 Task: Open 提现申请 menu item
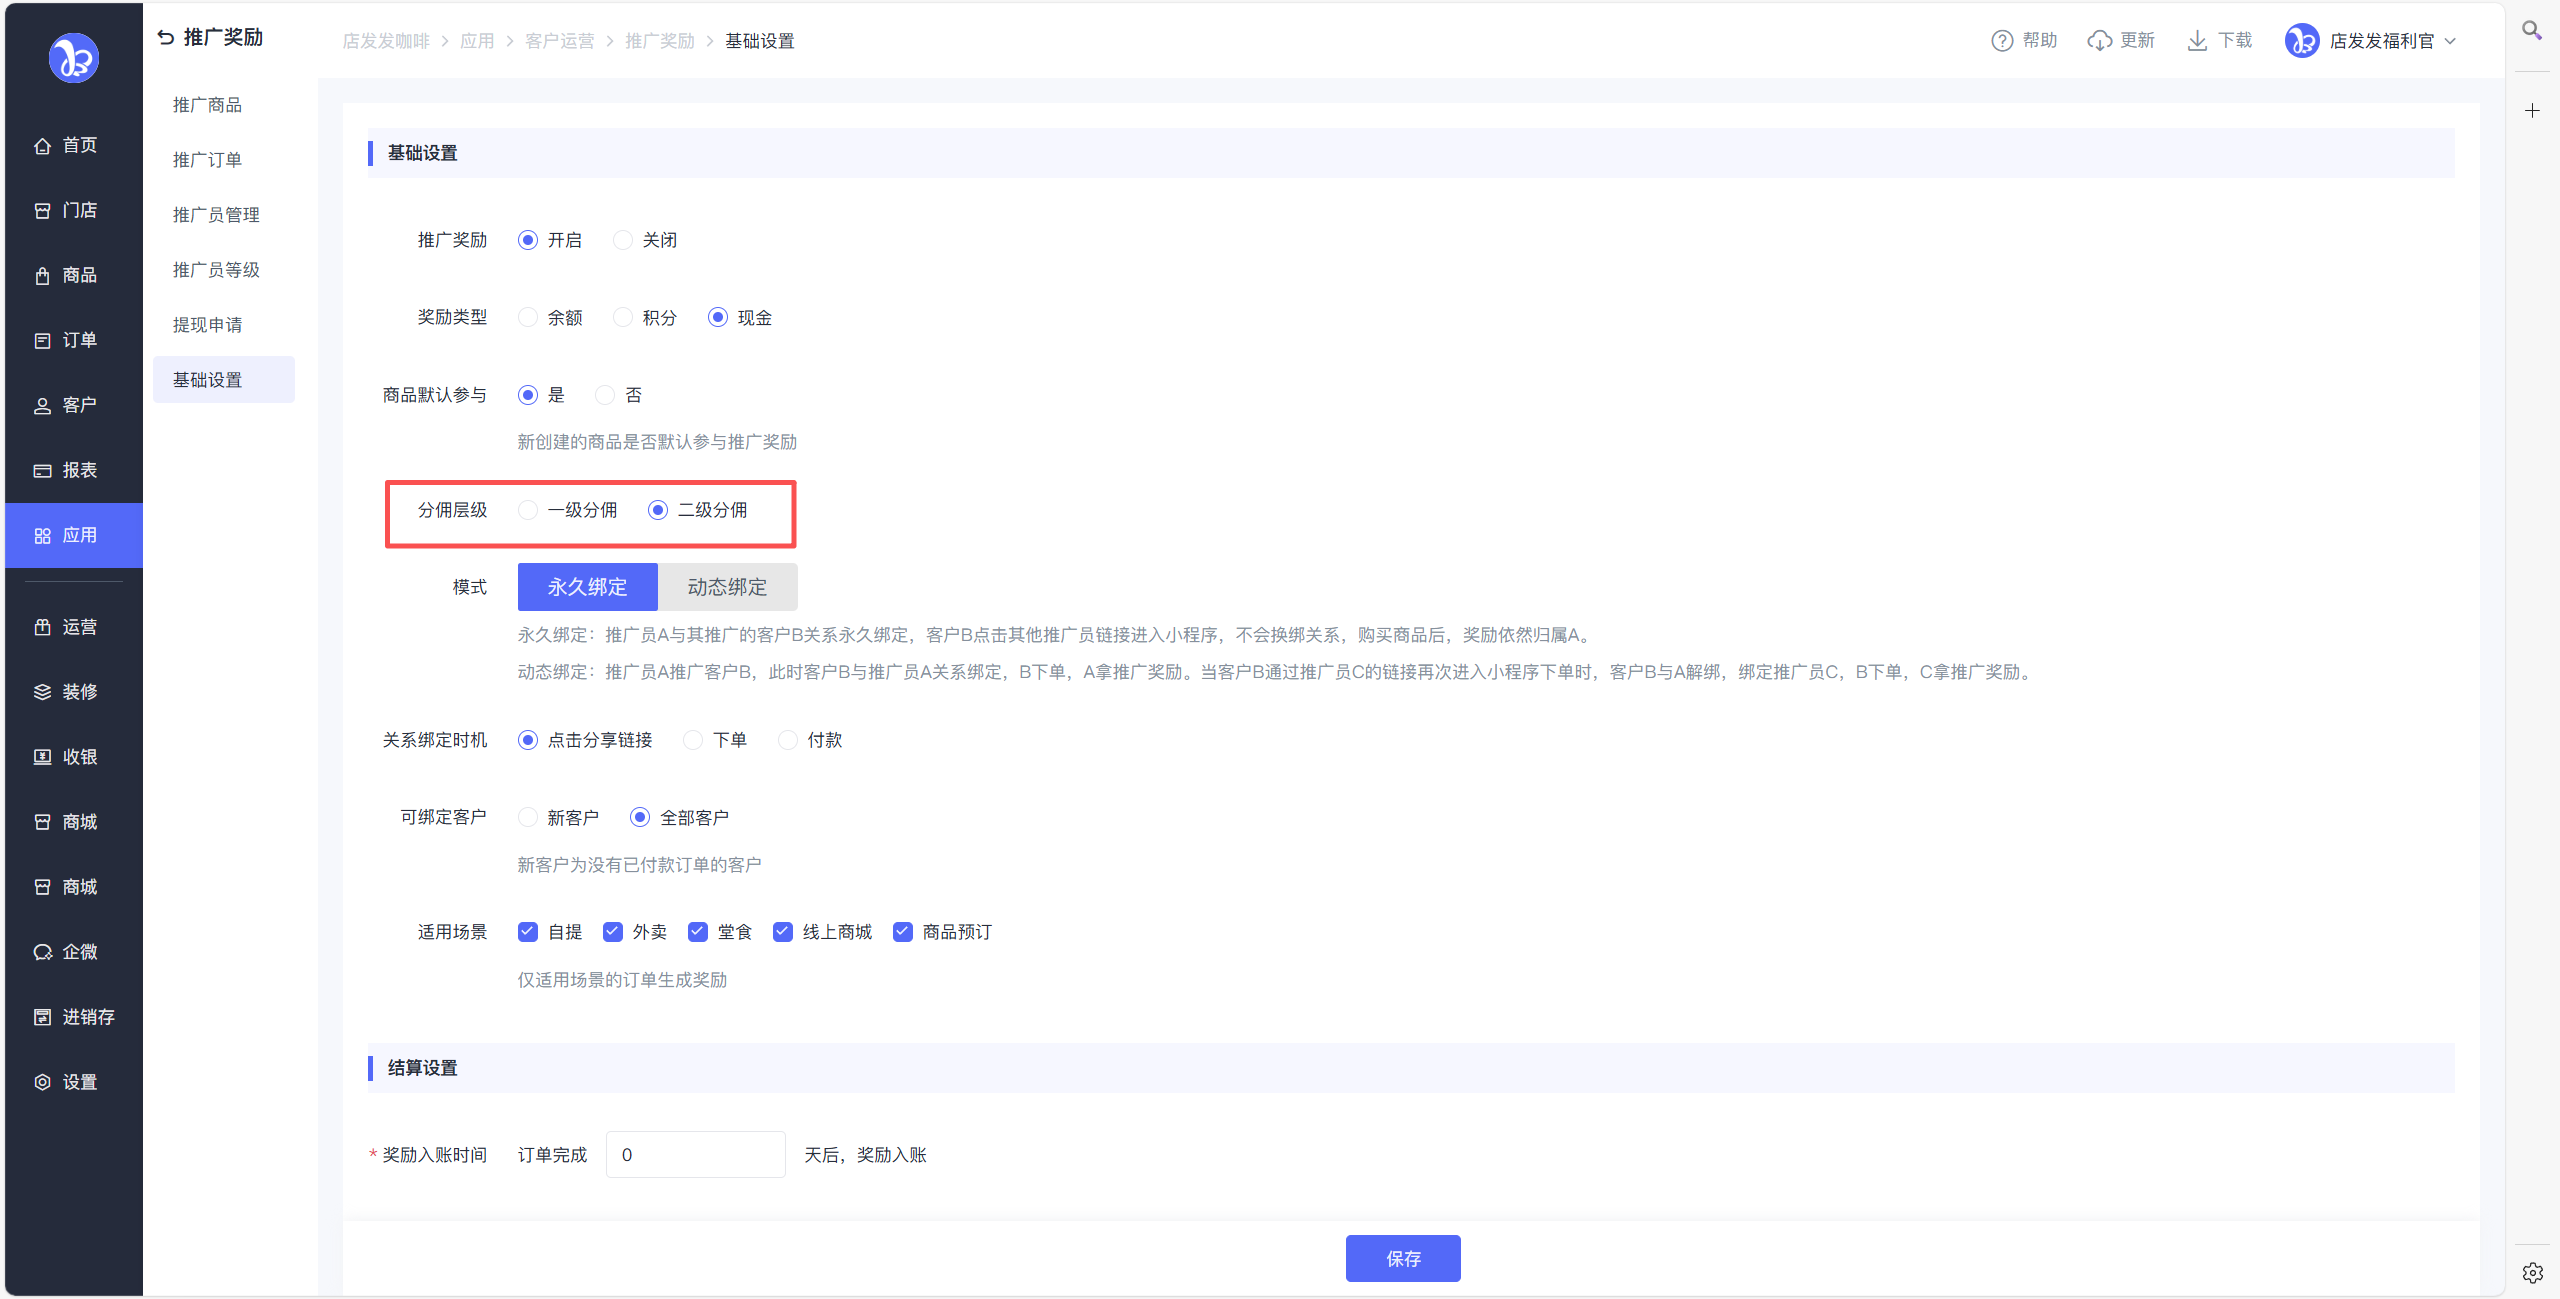[207, 325]
